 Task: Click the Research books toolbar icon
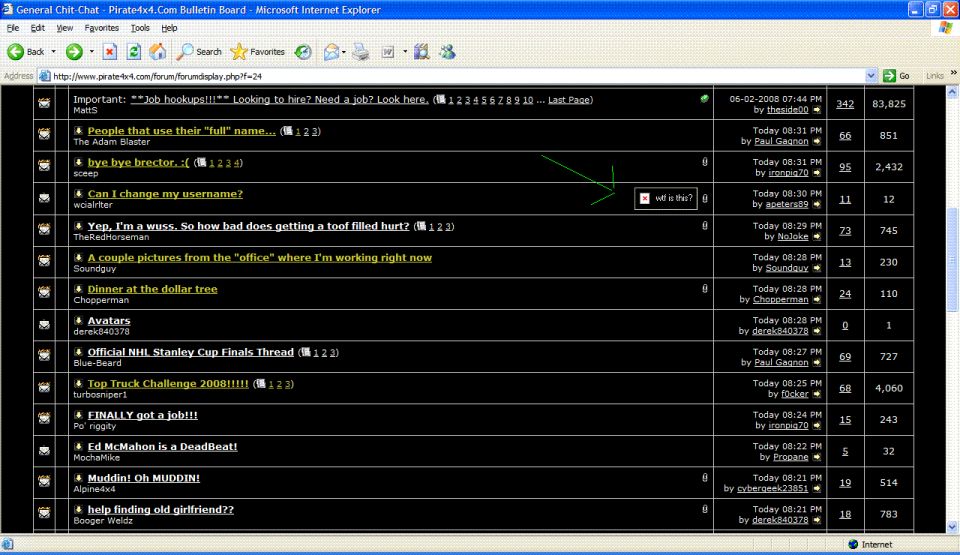pyautogui.click(x=421, y=52)
